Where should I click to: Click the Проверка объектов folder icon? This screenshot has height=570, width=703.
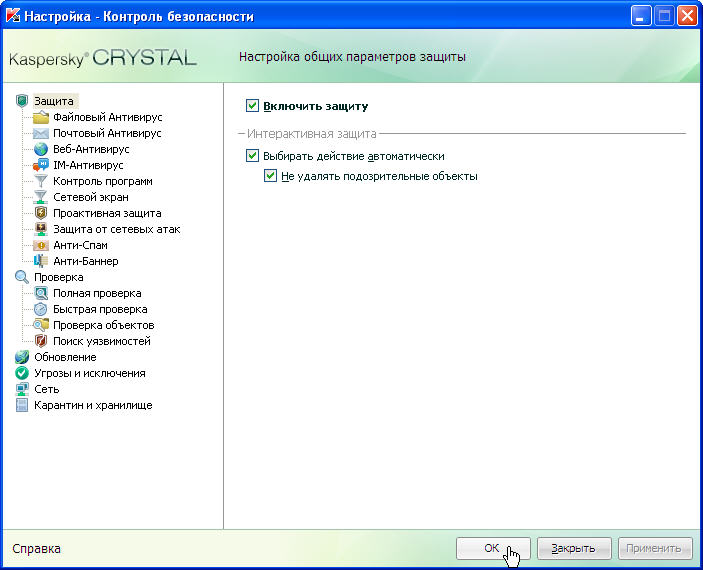tap(40, 325)
